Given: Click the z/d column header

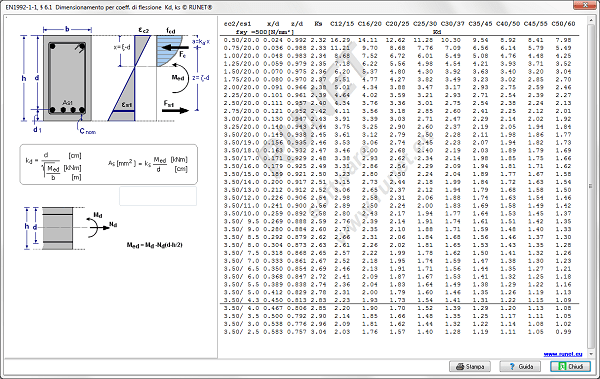Looking at the screenshot, I should pos(297,24).
